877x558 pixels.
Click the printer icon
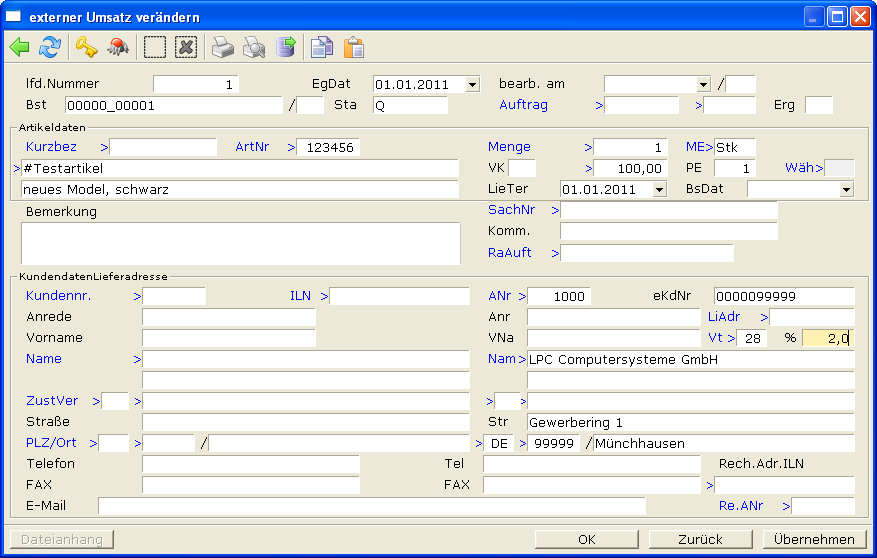coord(222,47)
